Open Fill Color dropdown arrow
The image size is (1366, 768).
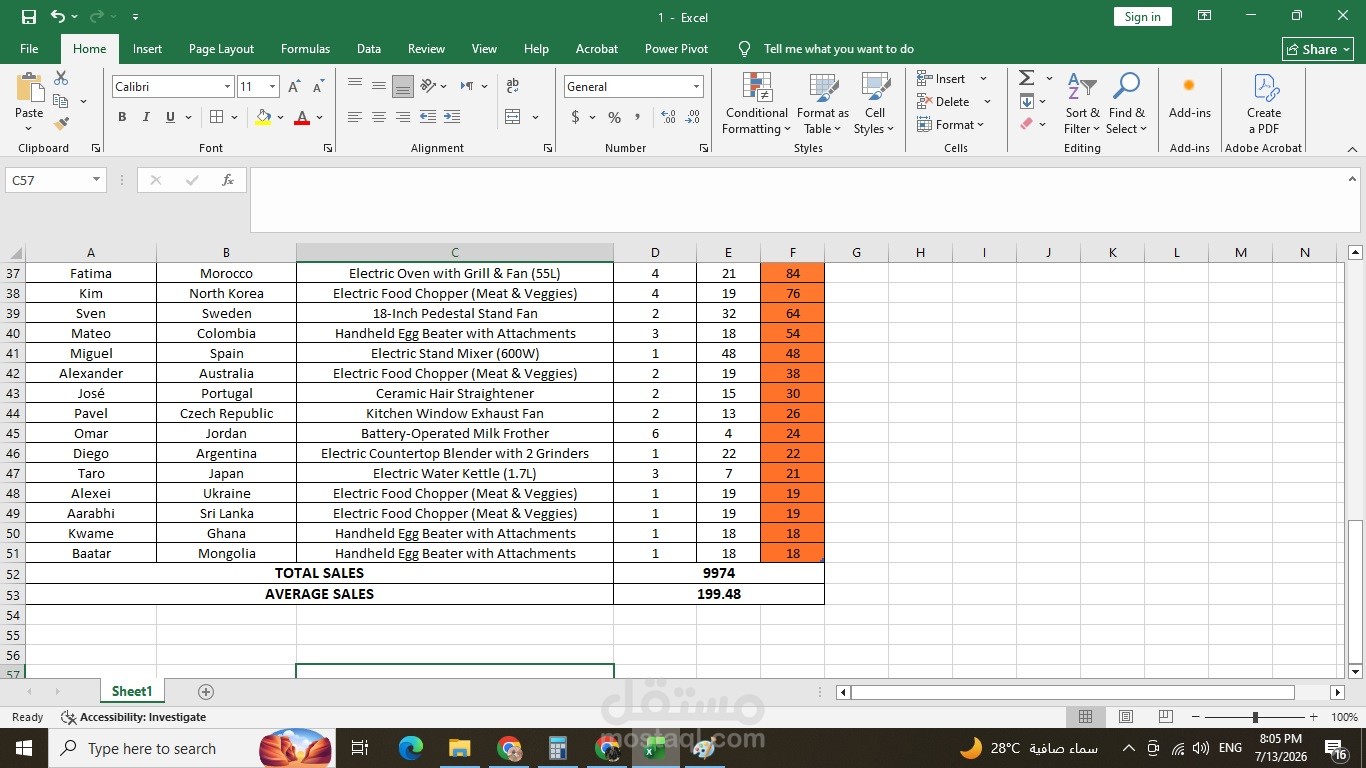coord(280,117)
